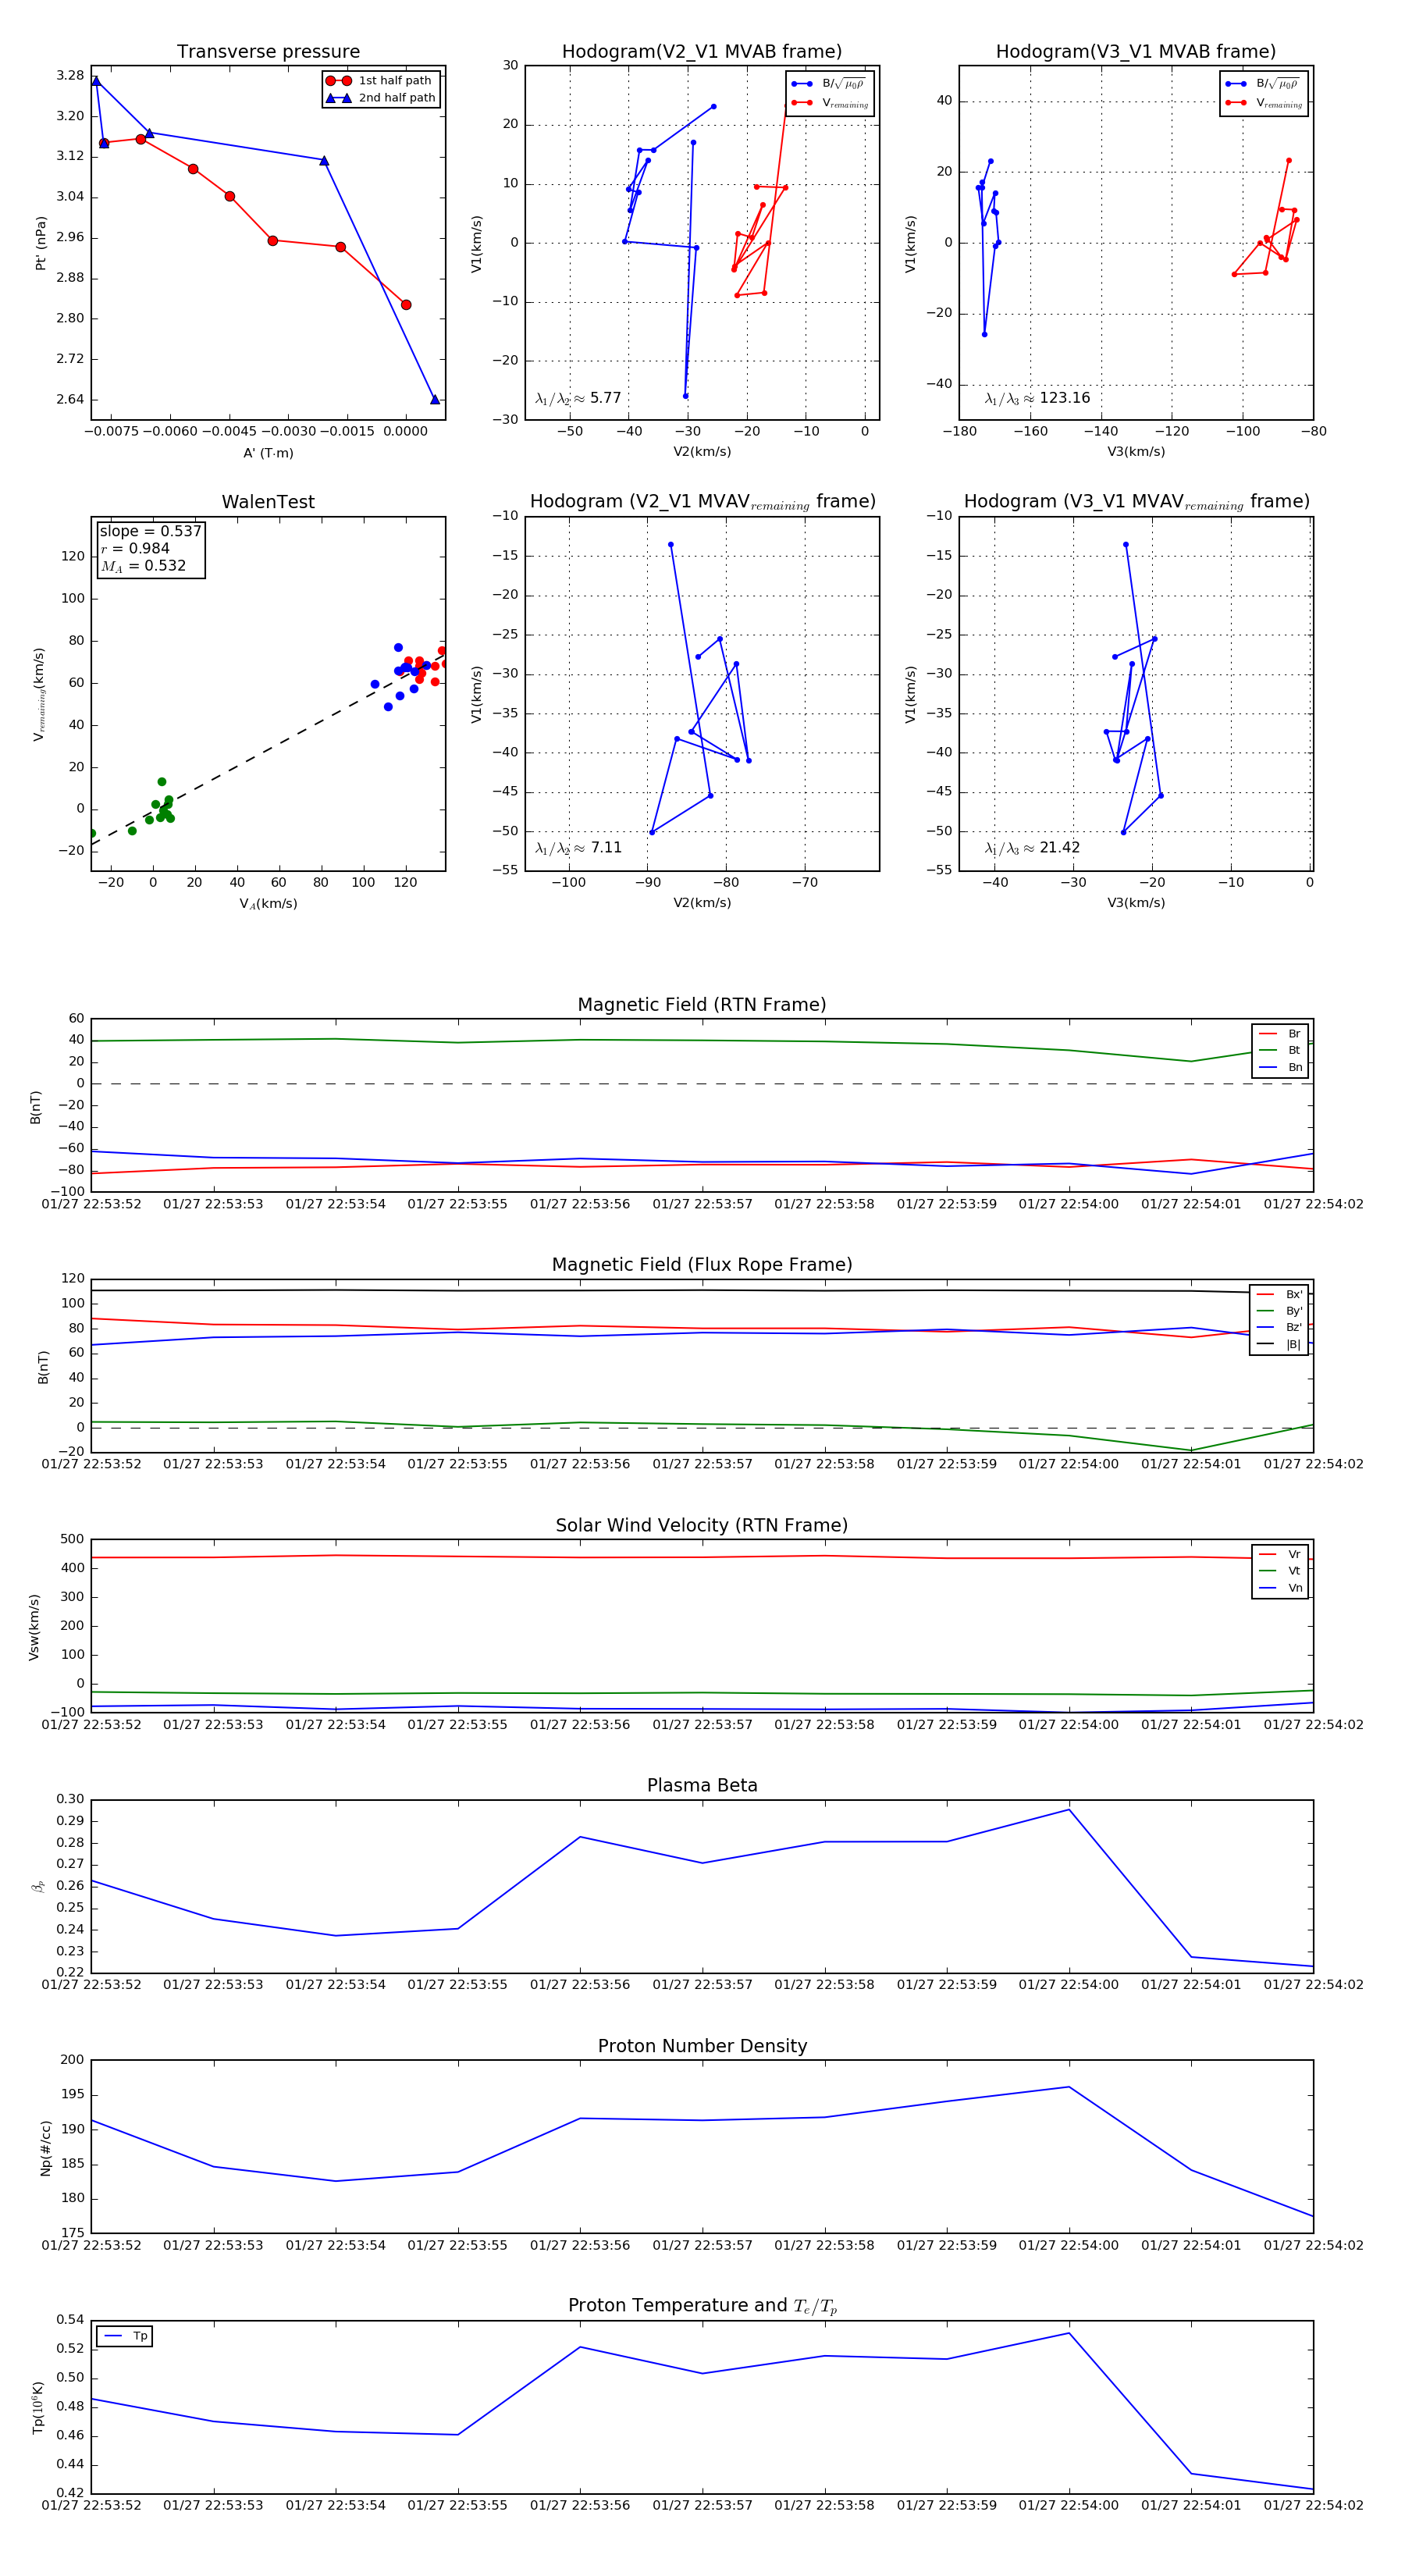Click the "Hodogram(V2_V1 MVAB frame)" title
The width and height of the screenshot is (1405, 2576).
[x=702, y=52]
